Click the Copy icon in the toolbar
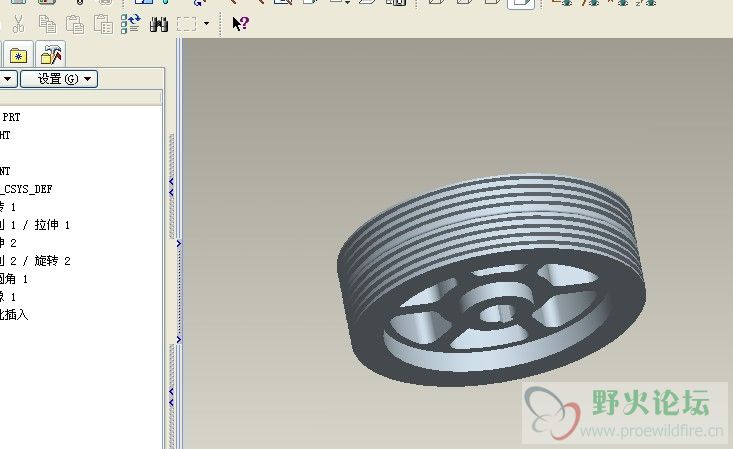Viewport: 733px width, 449px height. click(x=47, y=24)
